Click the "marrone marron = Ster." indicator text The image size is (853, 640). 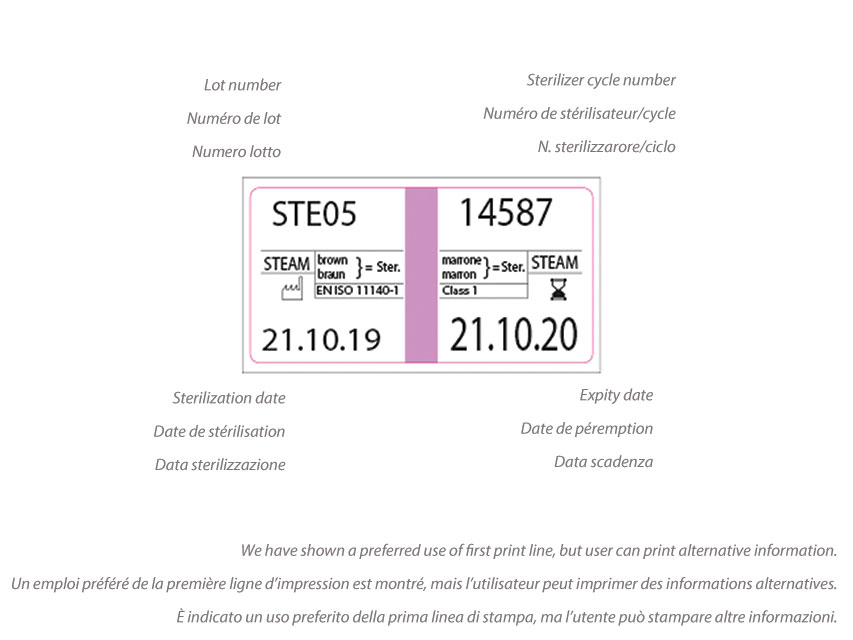(482, 265)
